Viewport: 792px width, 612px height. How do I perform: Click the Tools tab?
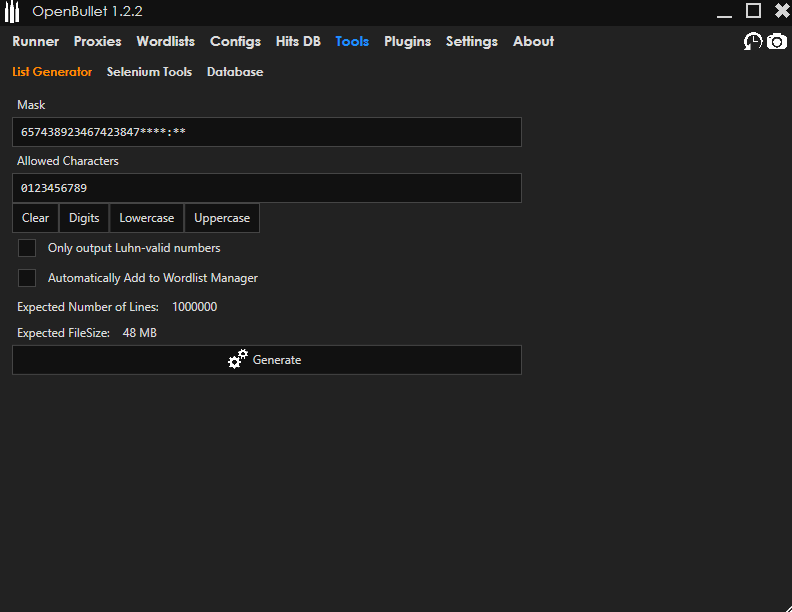(352, 41)
